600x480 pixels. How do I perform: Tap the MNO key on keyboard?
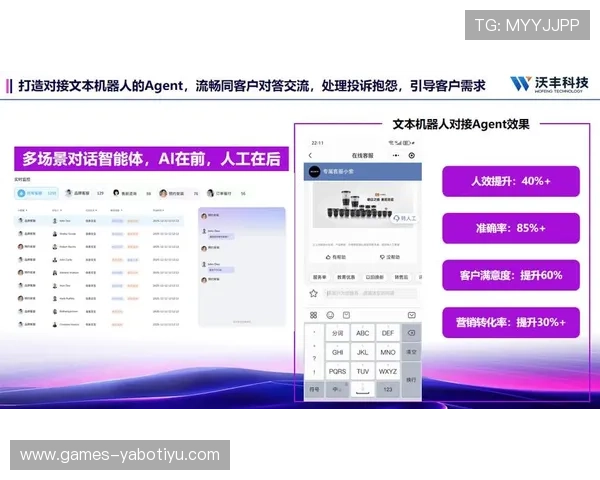(388, 352)
